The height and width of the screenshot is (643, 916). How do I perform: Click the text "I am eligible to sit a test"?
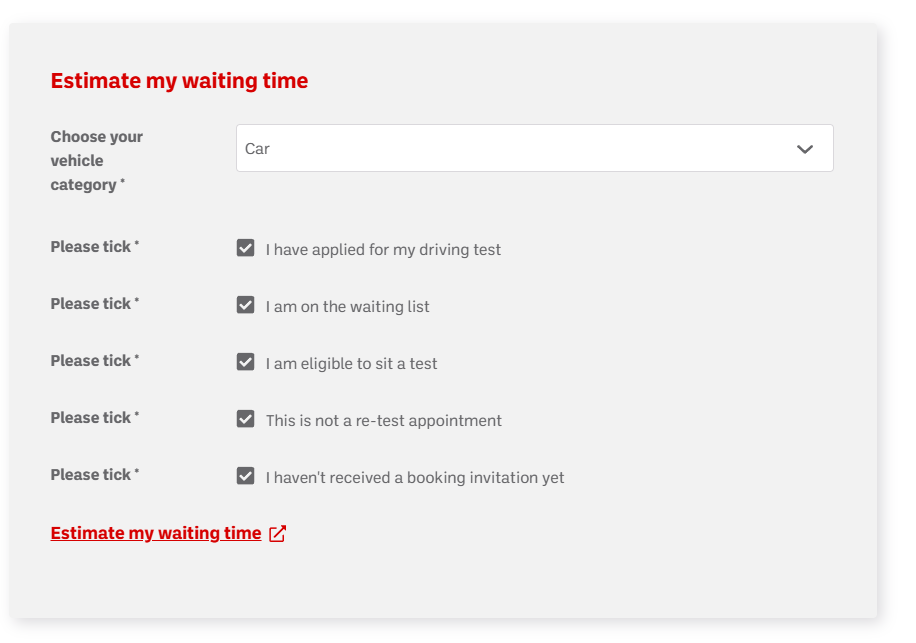tap(351, 364)
